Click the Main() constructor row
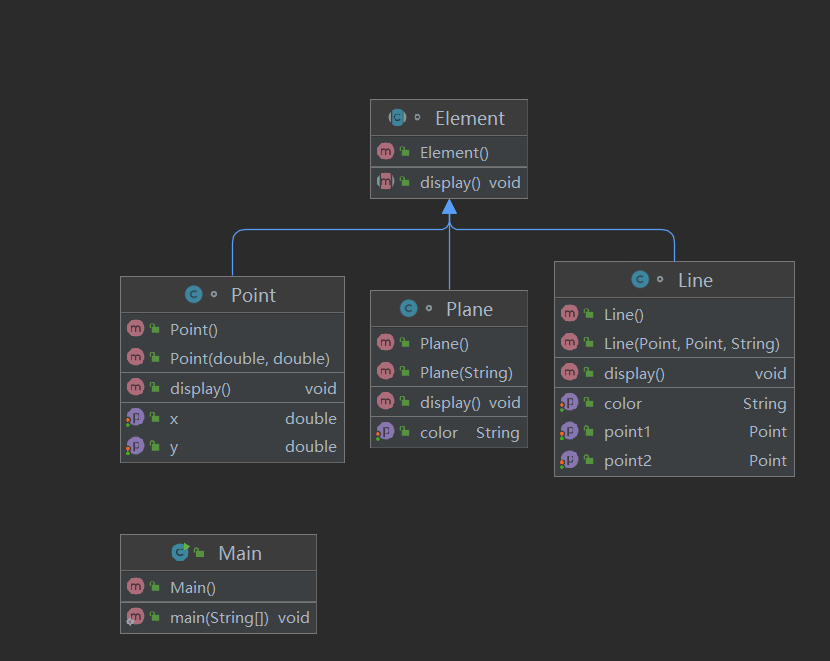 [x=193, y=587]
